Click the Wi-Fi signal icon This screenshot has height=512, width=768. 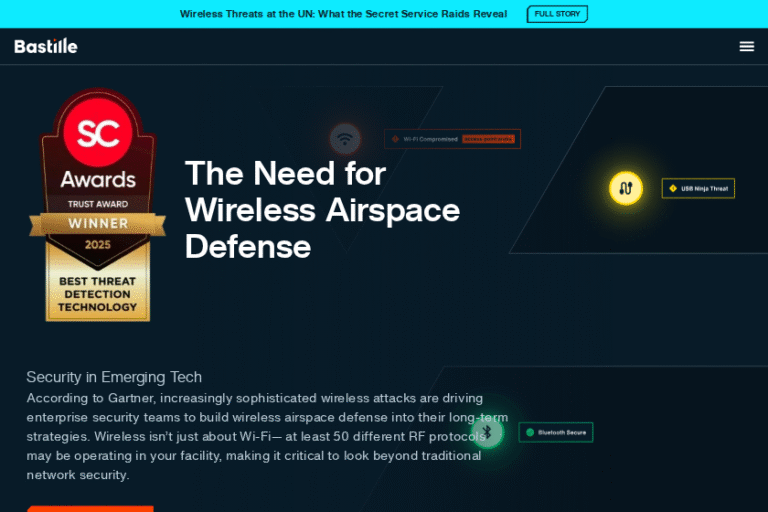point(345,138)
